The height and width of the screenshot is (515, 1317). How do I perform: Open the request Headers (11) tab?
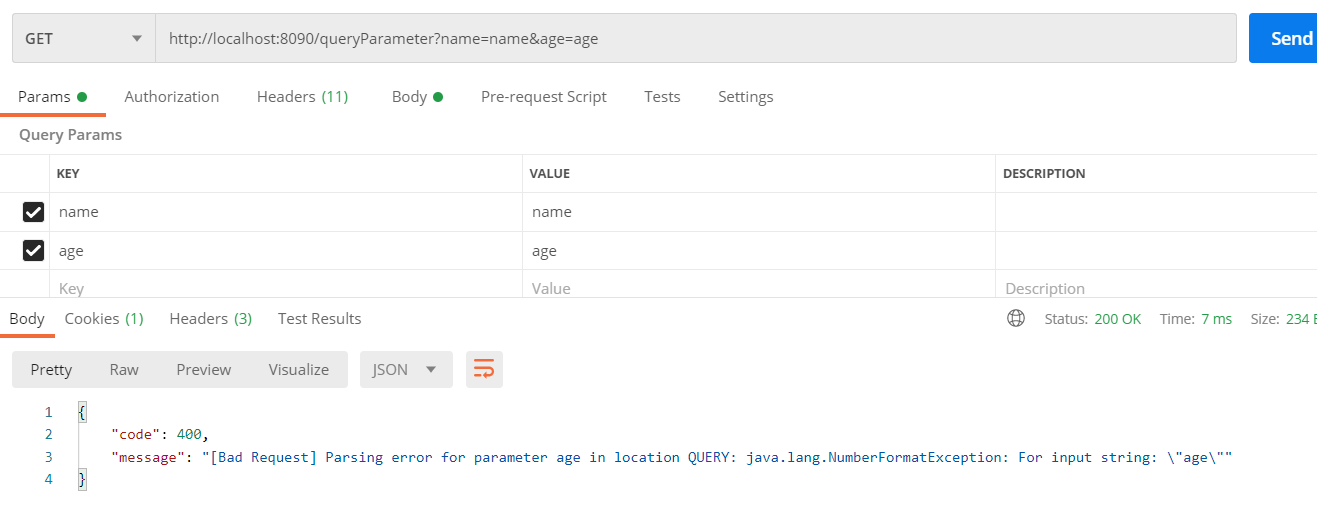click(x=302, y=97)
